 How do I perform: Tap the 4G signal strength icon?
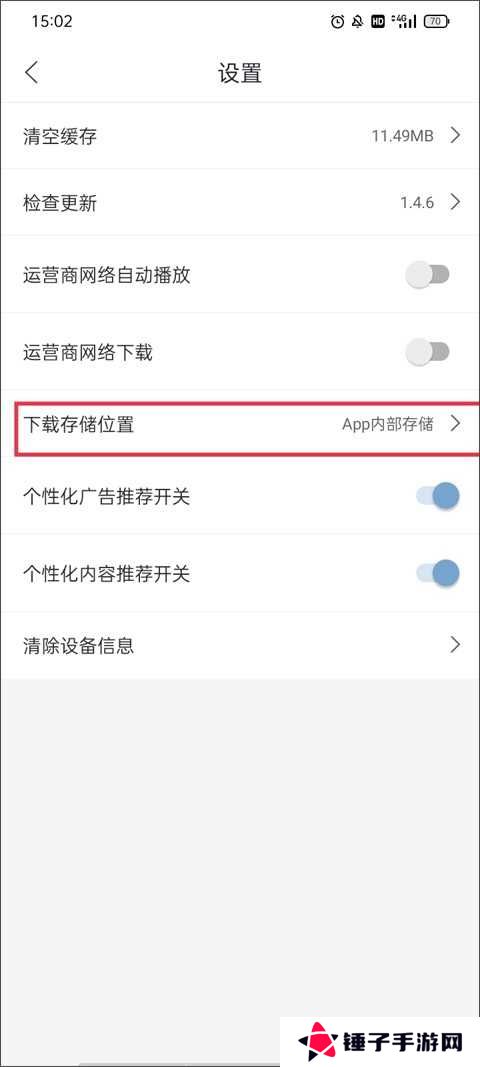(404, 22)
